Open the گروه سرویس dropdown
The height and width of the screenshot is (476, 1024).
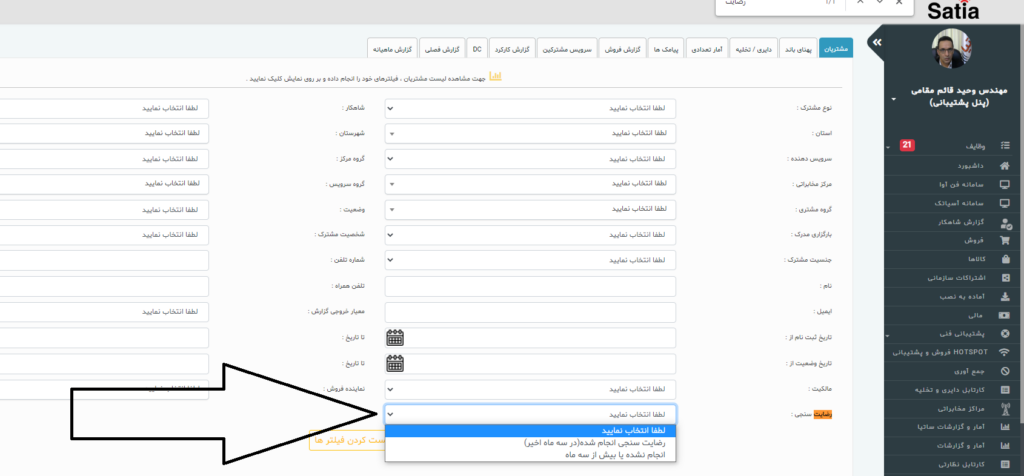[x=104, y=184]
